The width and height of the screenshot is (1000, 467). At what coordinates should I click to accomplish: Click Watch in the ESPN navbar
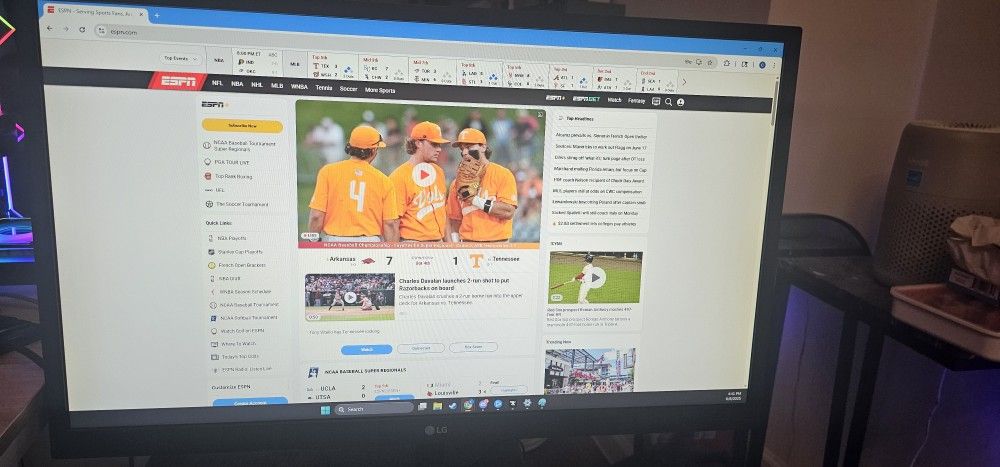point(614,100)
